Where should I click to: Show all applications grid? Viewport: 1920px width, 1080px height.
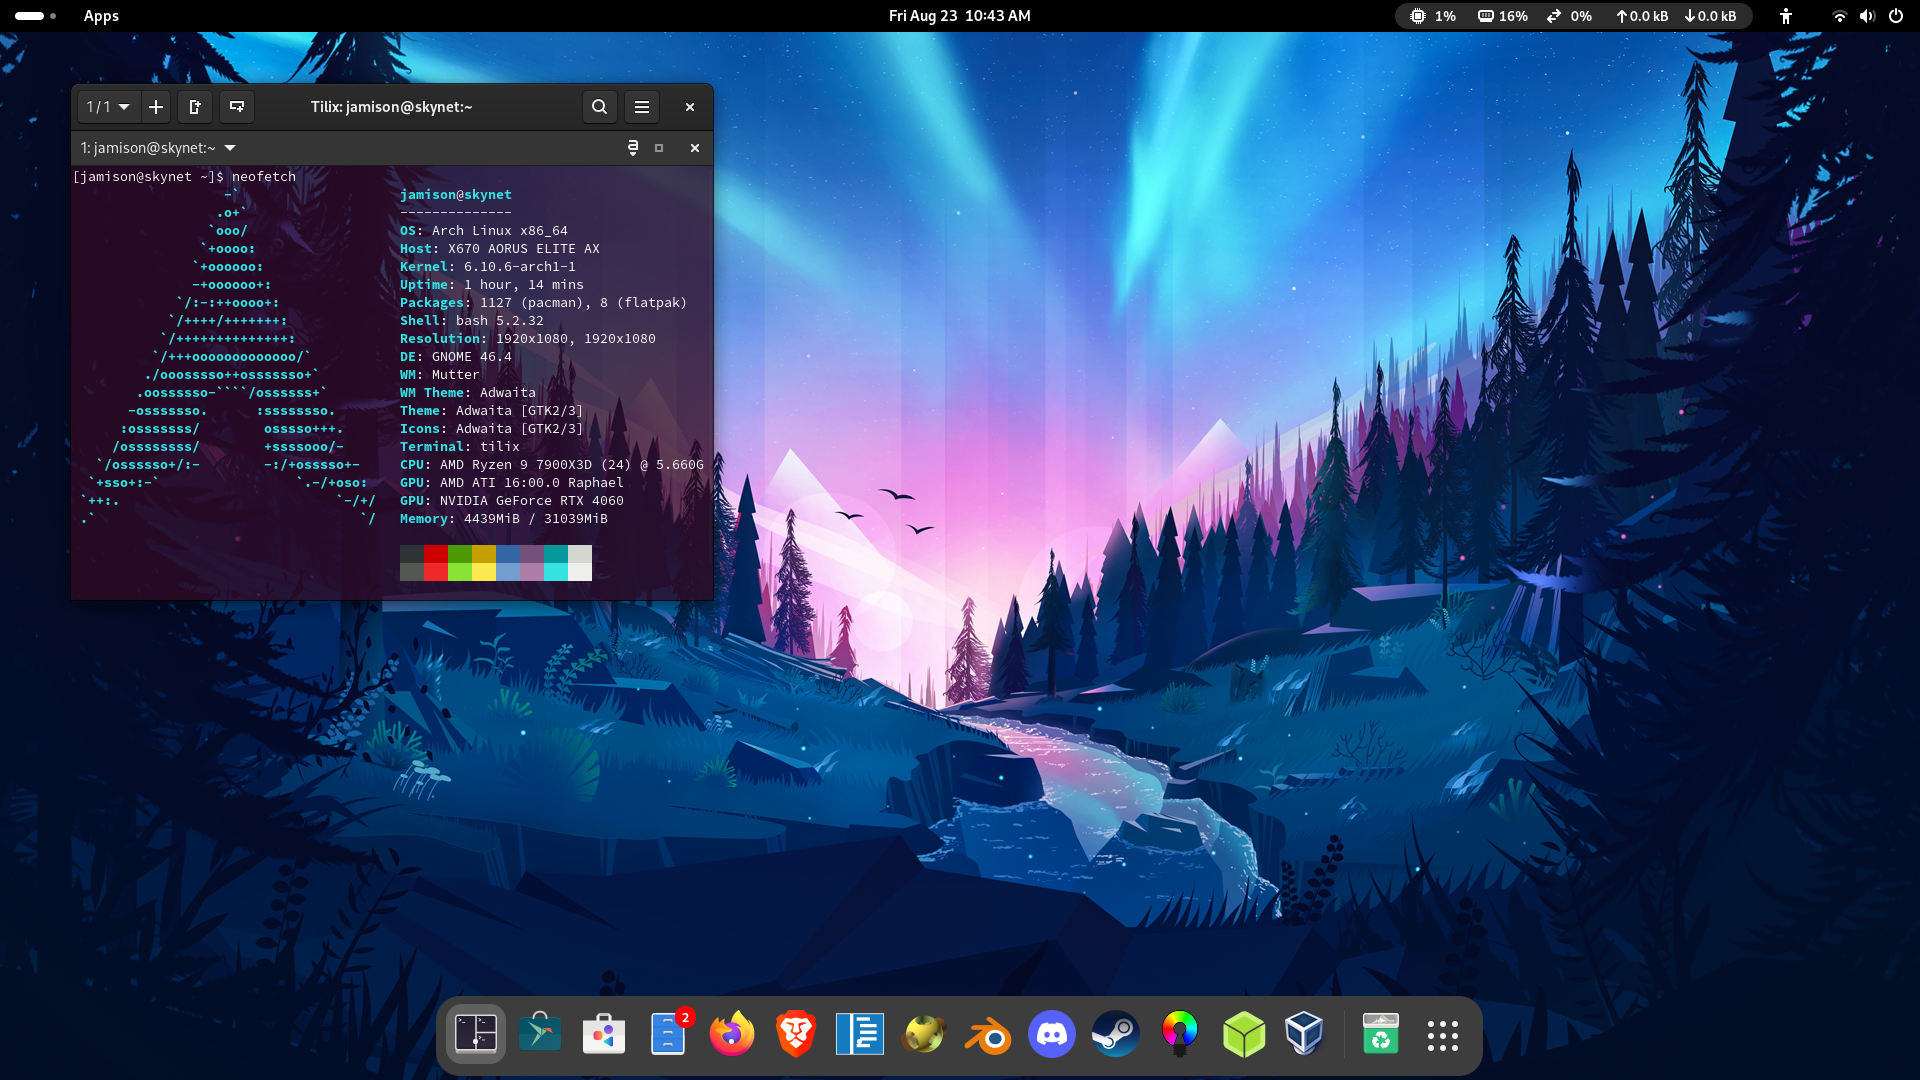pyautogui.click(x=1443, y=1036)
